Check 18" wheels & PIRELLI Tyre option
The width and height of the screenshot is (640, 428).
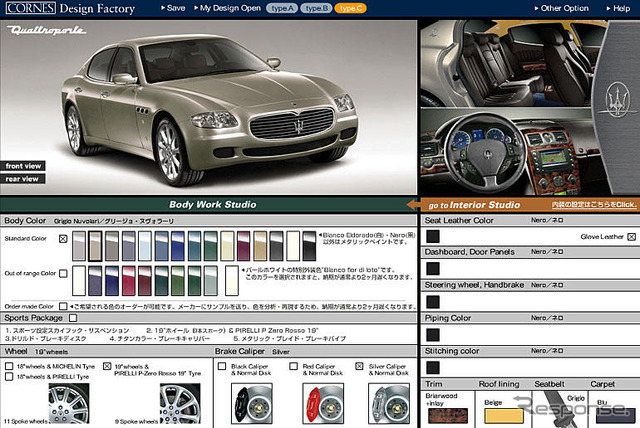(x=9, y=376)
